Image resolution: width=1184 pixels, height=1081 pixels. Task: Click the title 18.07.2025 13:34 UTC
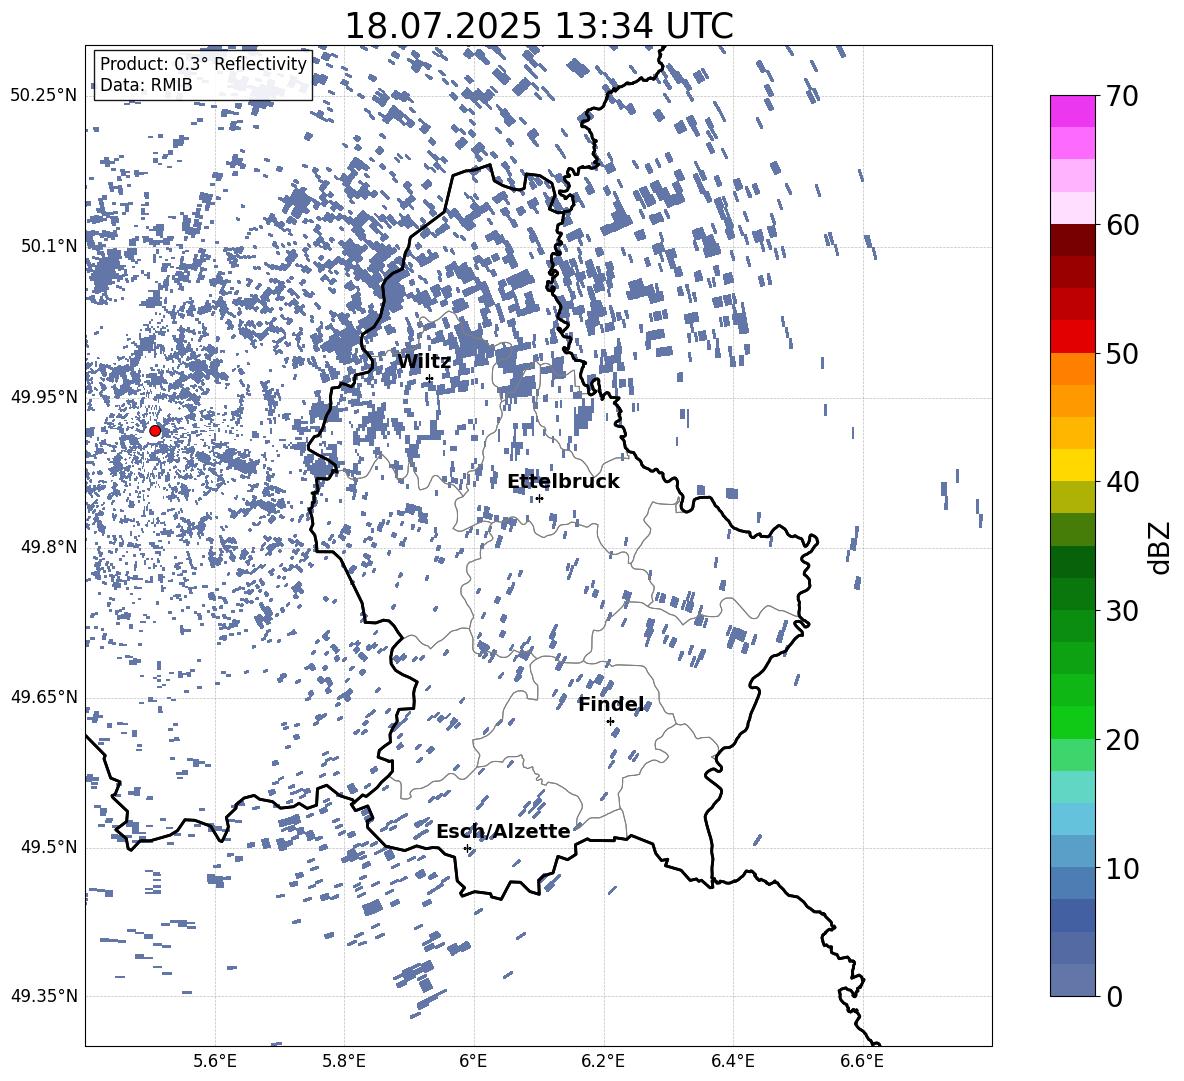(x=539, y=26)
